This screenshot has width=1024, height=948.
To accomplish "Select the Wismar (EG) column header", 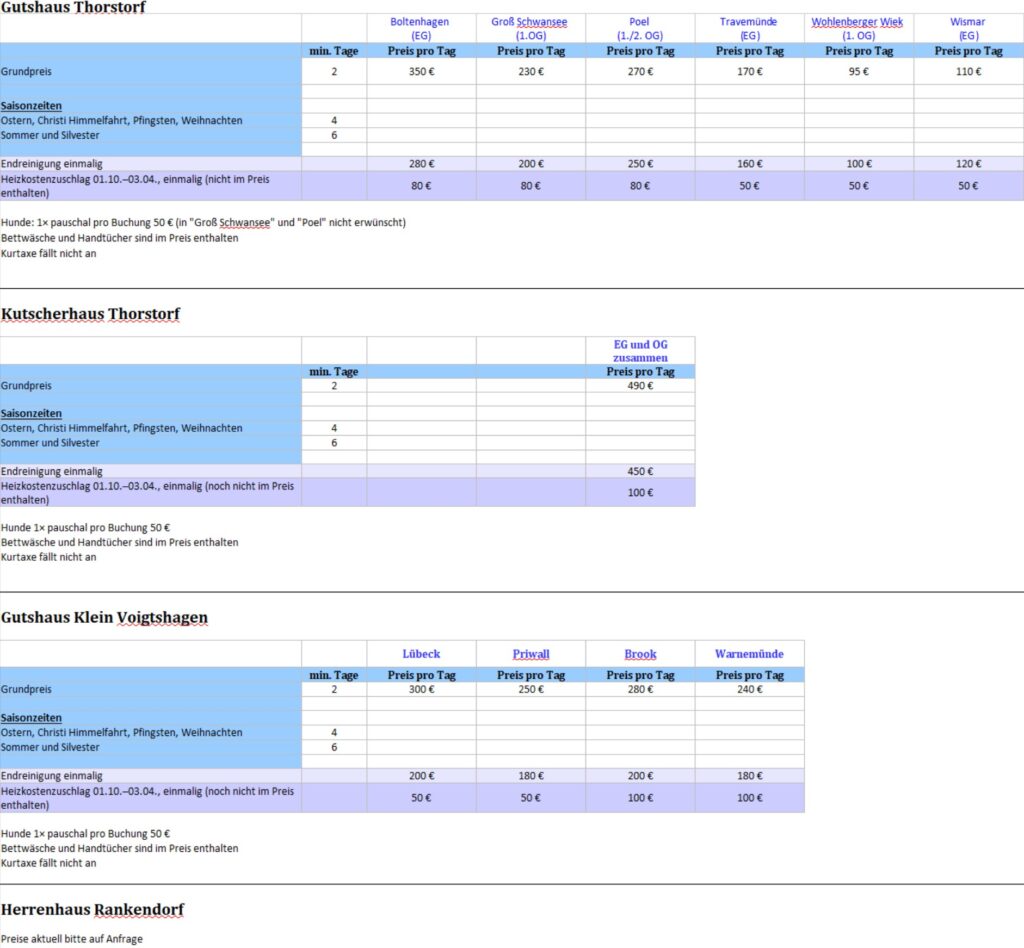I will click(968, 28).
